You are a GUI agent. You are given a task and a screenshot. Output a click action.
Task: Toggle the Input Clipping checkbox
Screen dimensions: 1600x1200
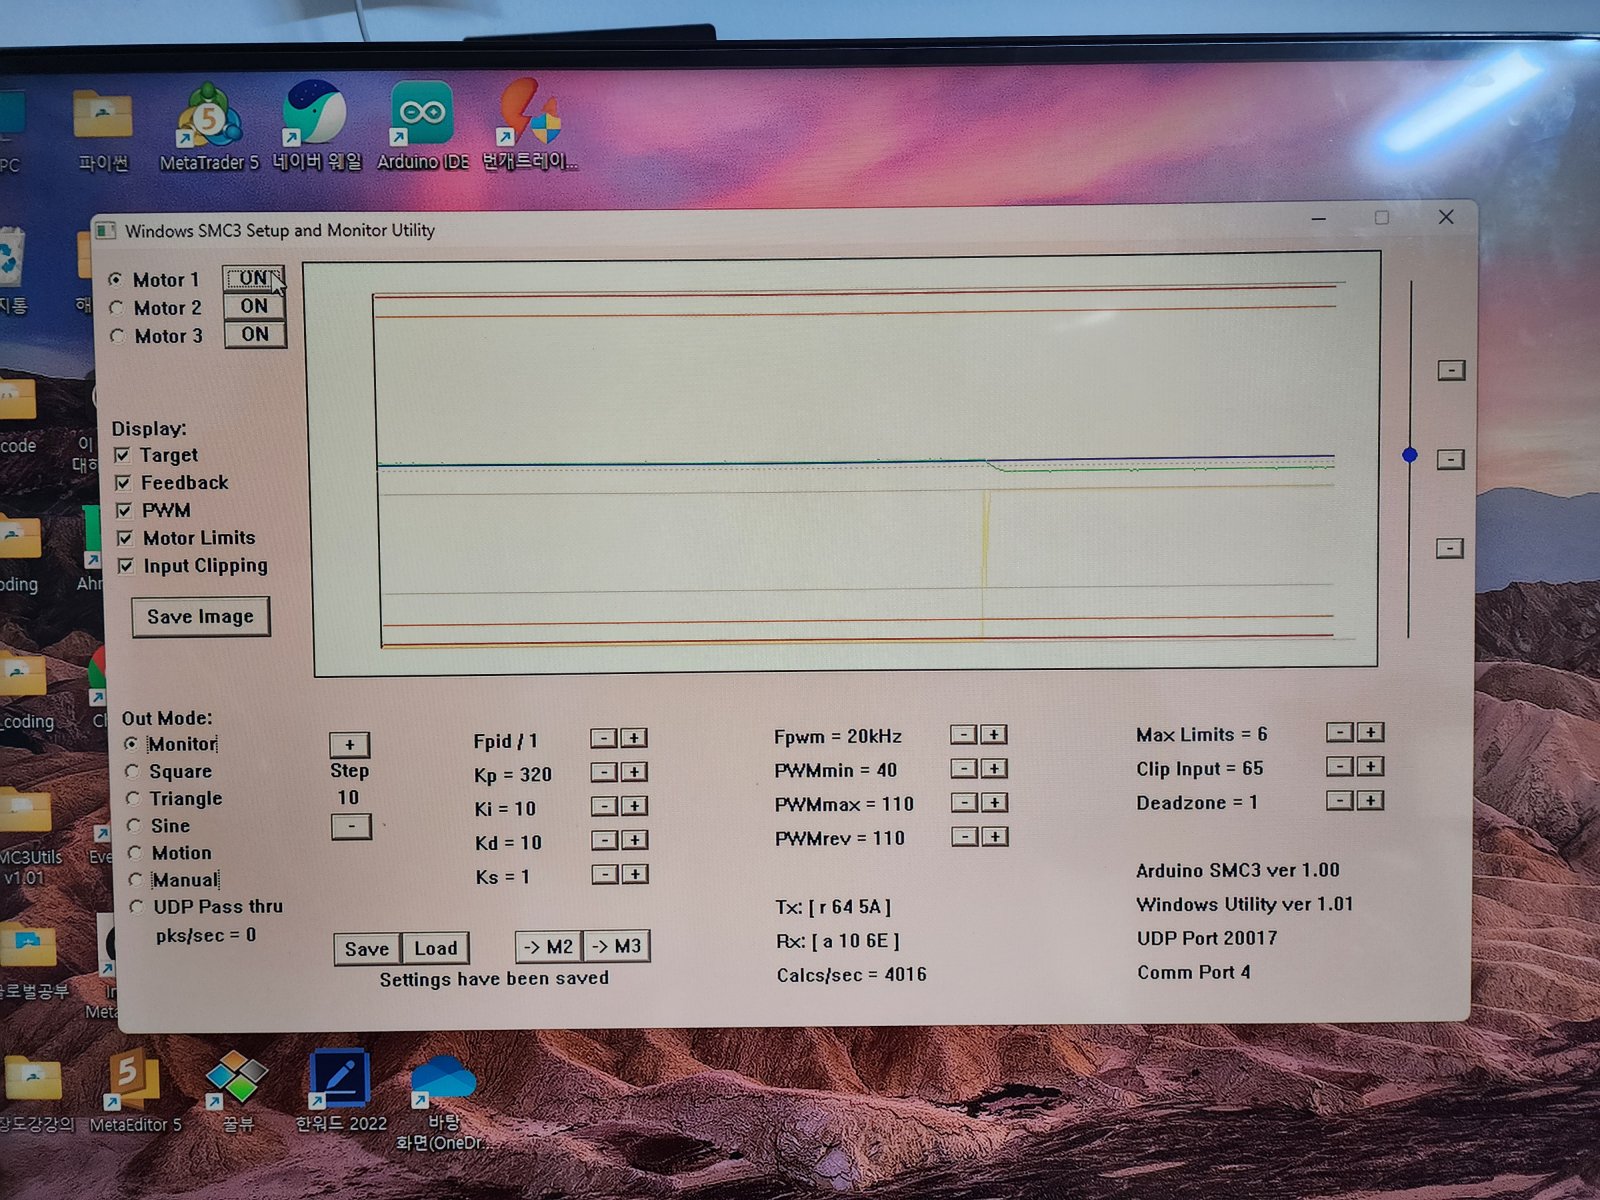point(126,567)
